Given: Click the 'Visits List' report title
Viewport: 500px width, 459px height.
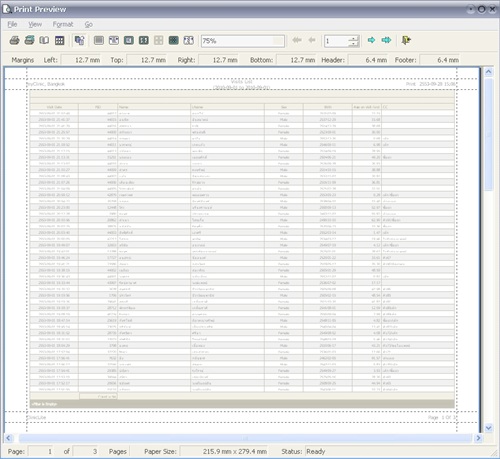Looking at the screenshot, I should coord(242,81).
